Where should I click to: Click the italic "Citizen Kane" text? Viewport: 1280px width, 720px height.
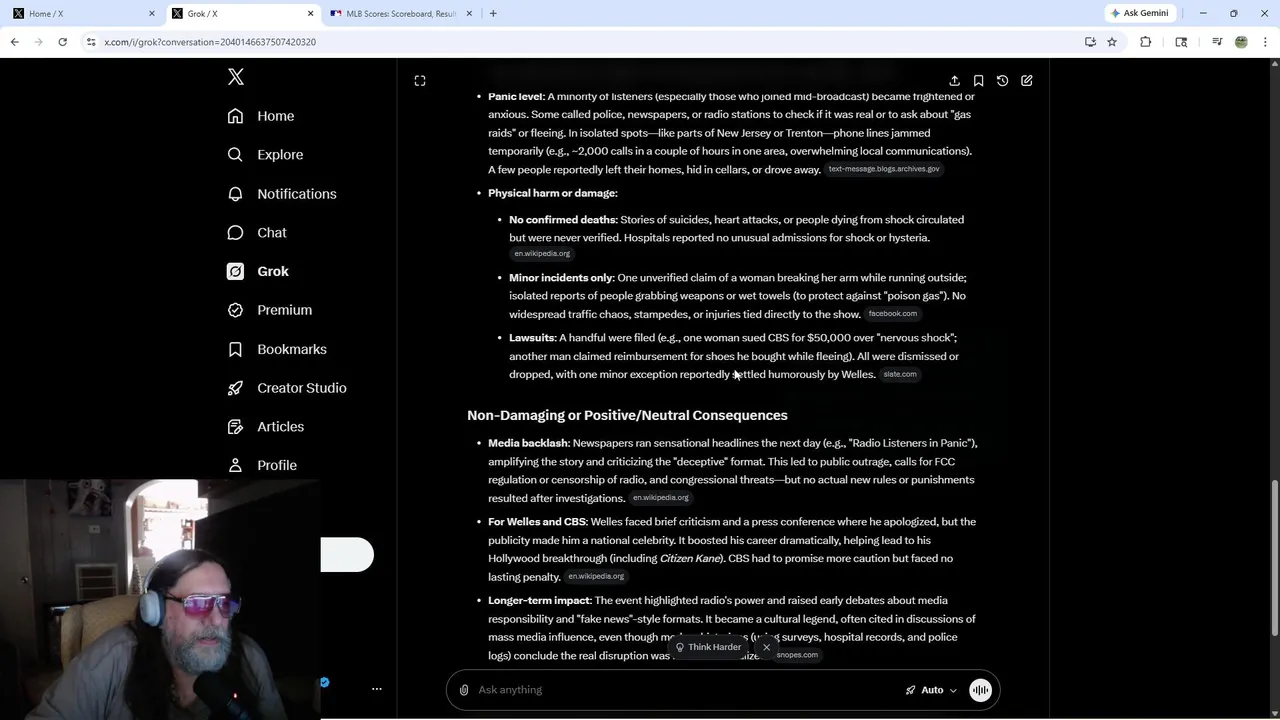(x=690, y=558)
